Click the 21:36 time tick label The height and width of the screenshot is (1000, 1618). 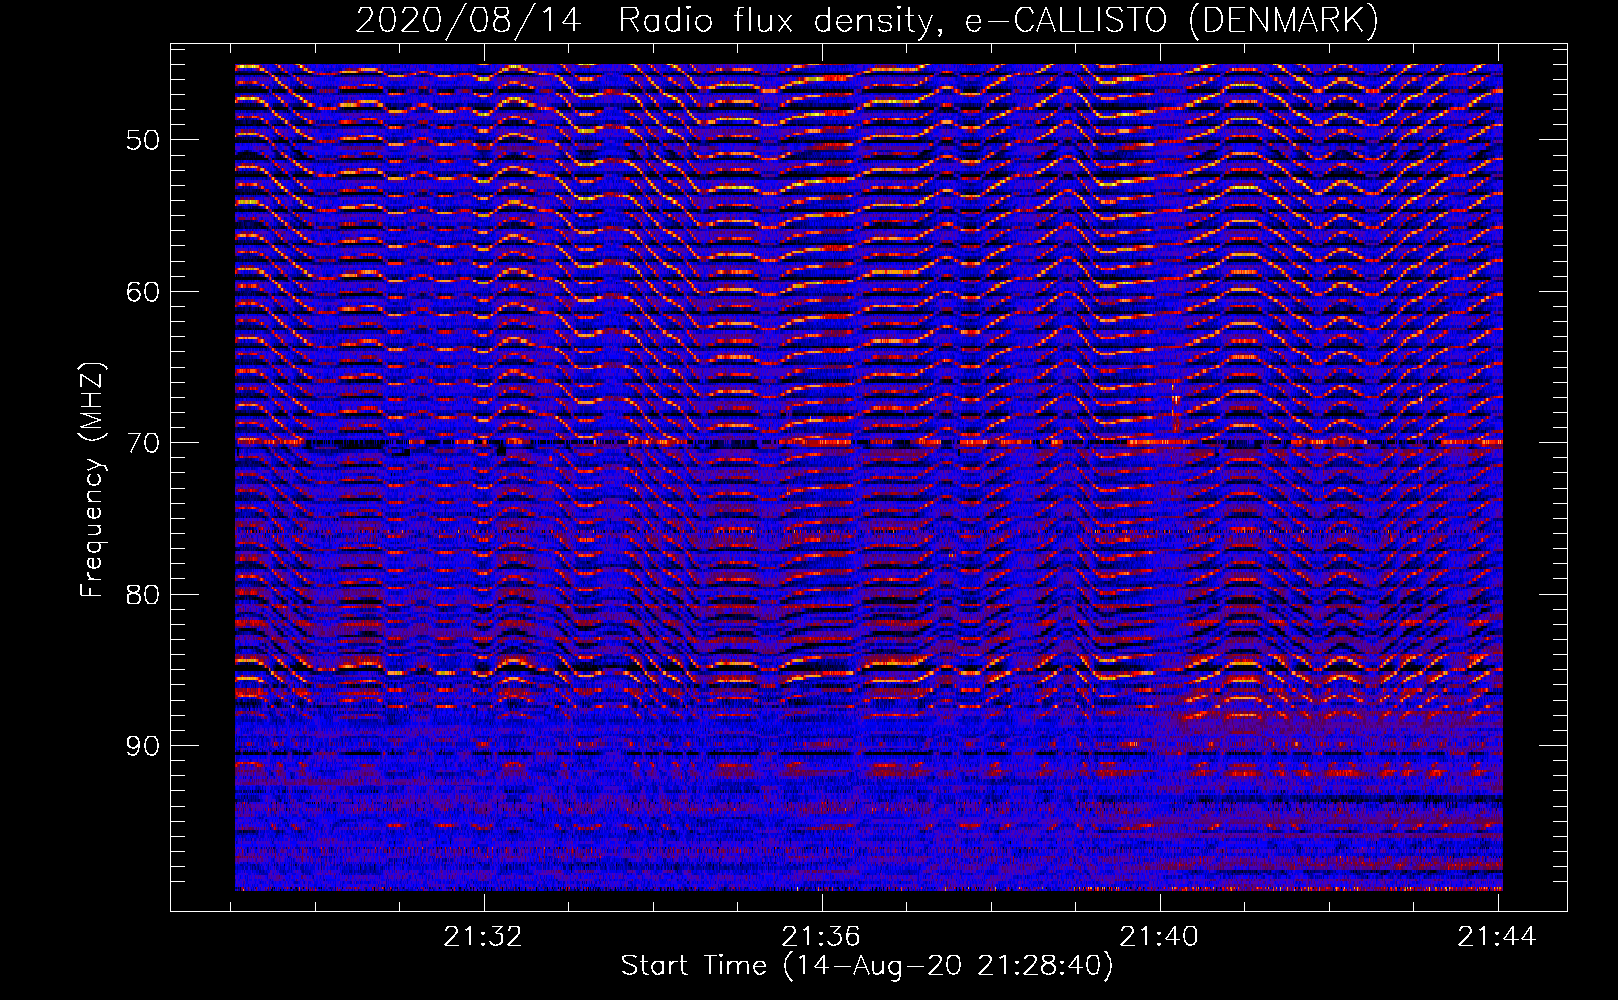tap(821, 937)
